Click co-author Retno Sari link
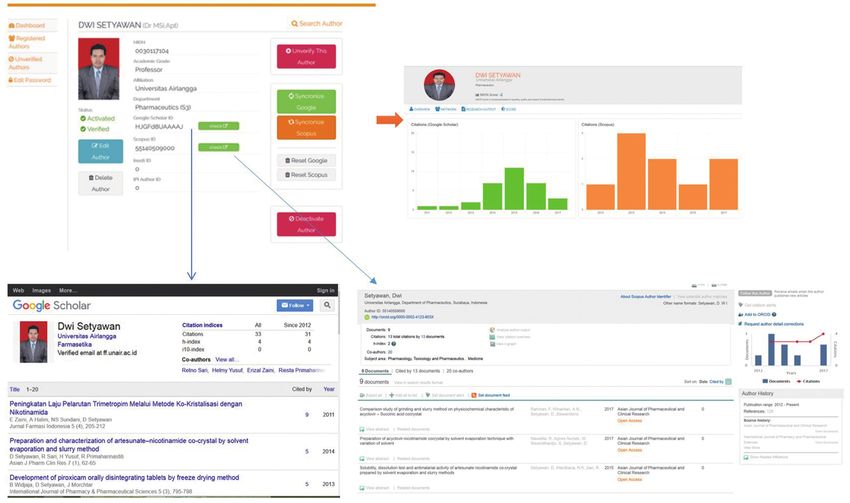850x503 pixels. (195, 370)
